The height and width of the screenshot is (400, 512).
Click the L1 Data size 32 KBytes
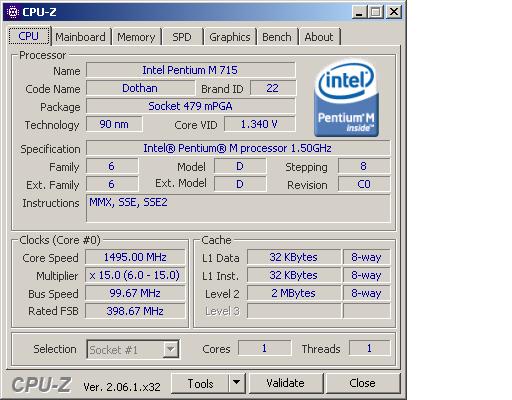point(294,257)
